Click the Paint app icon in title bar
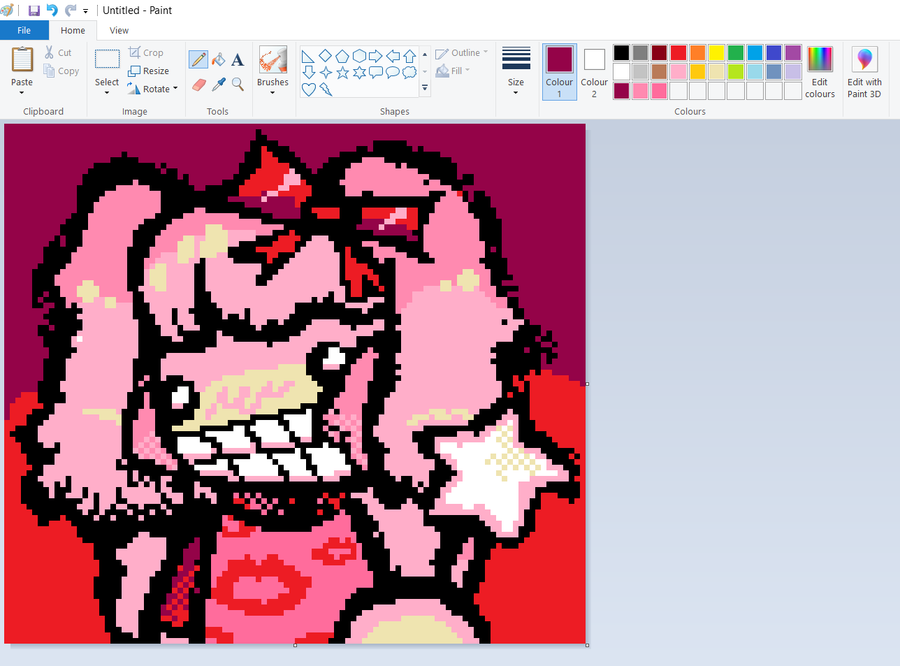This screenshot has width=900, height=666. tap(7, 10)
